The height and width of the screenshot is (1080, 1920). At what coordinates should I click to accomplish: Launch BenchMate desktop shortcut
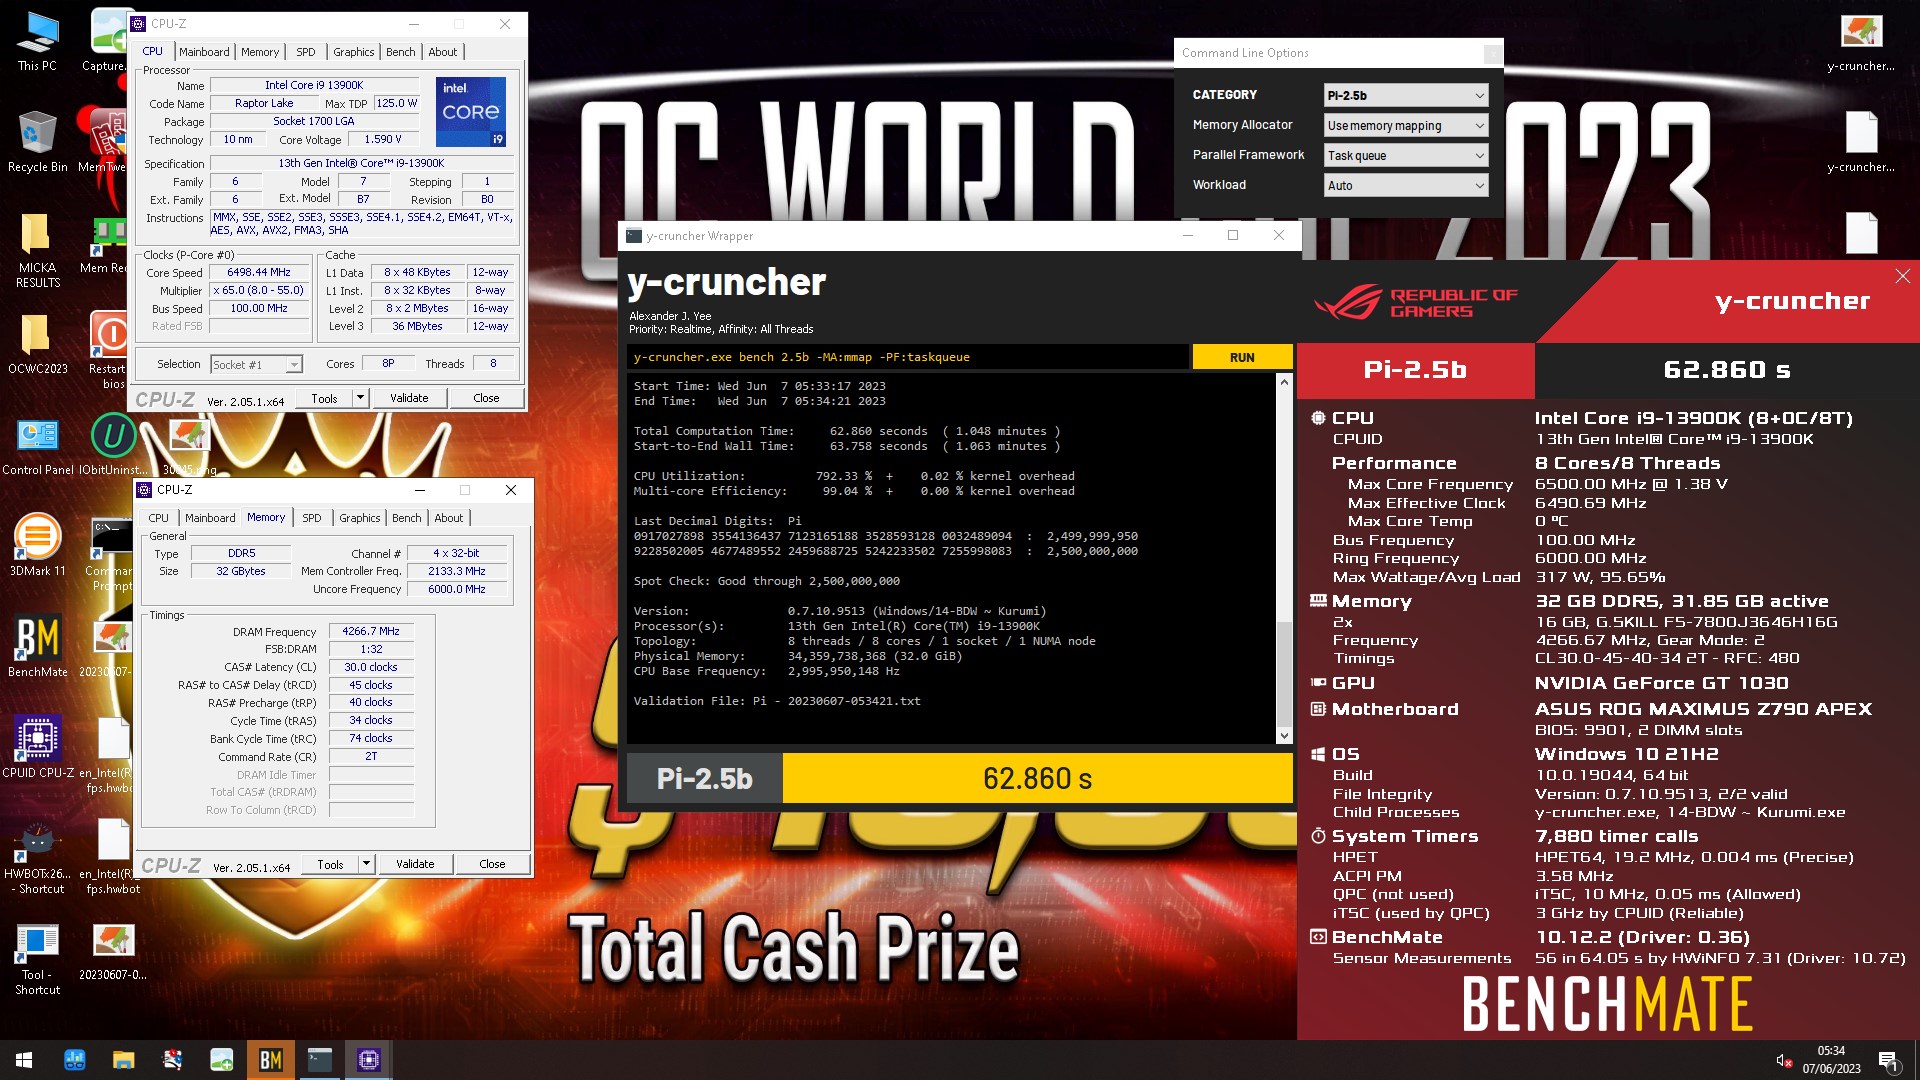point(37,647)
